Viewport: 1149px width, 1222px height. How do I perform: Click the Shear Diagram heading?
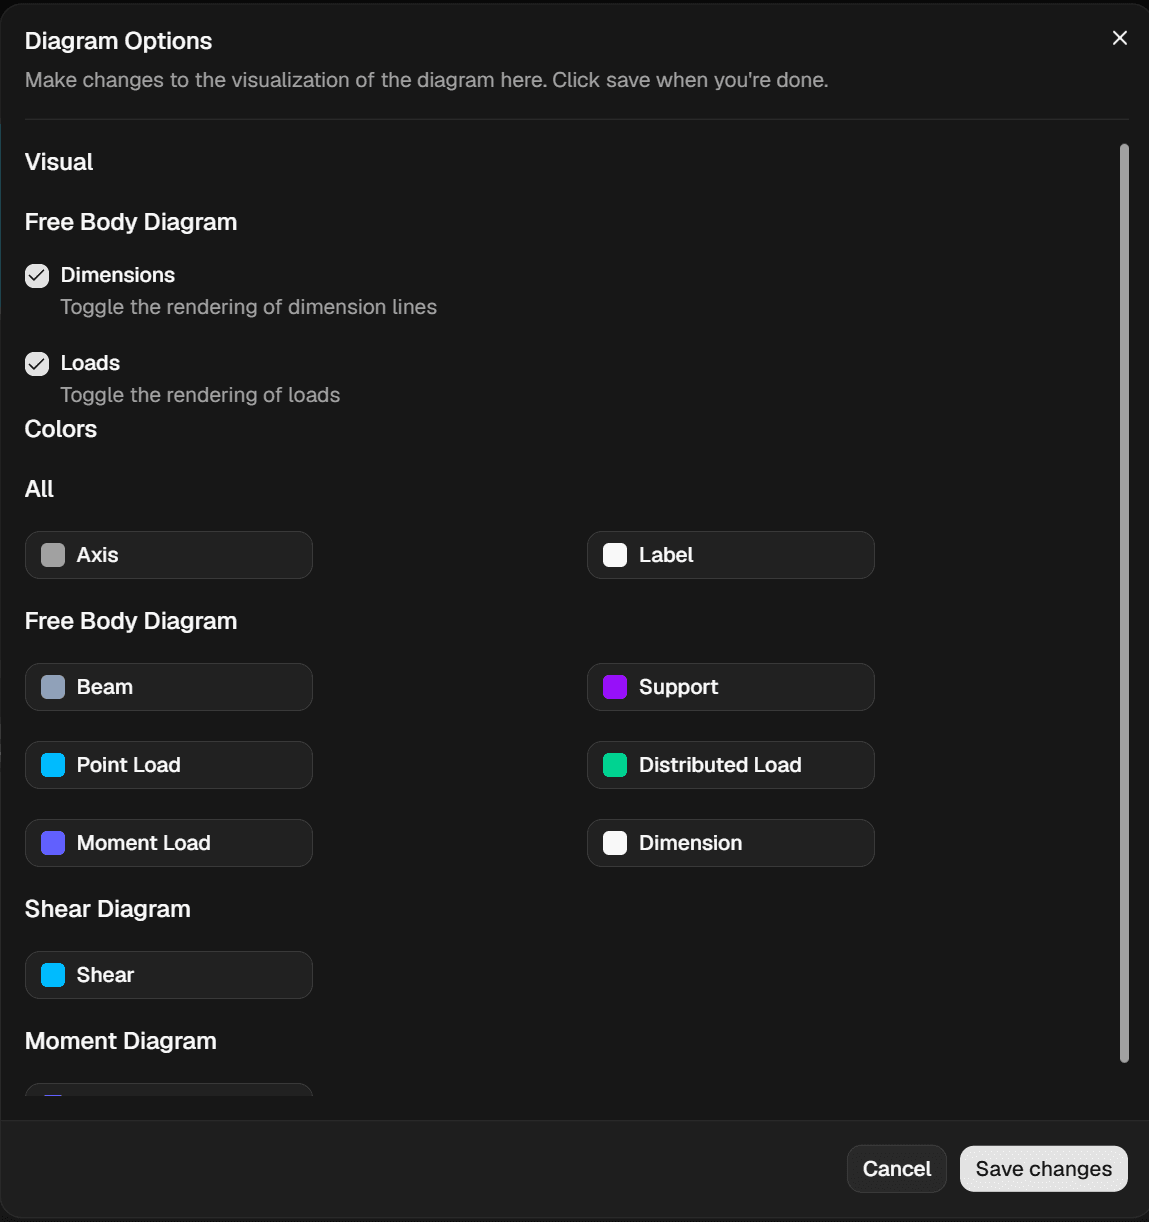click(x=108, y=909)
